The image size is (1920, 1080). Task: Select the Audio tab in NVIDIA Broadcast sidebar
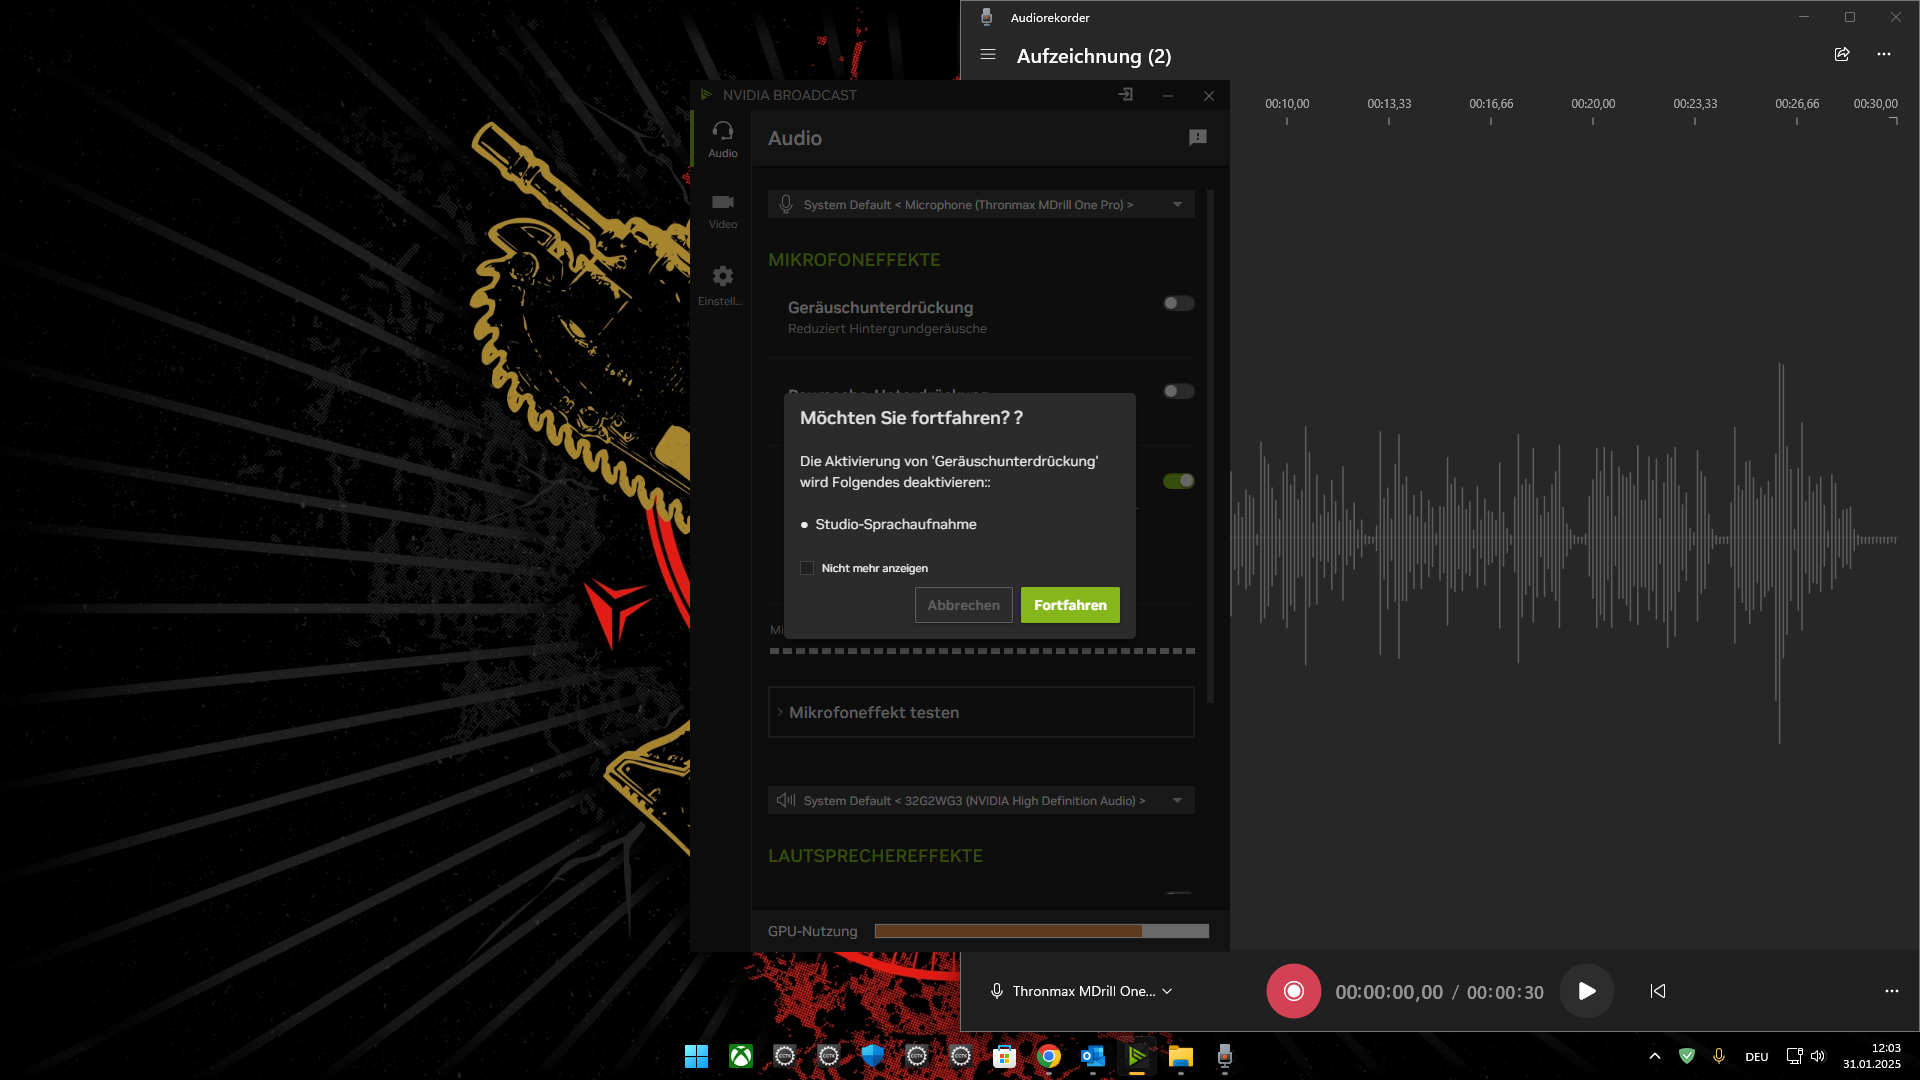(722, 139)
